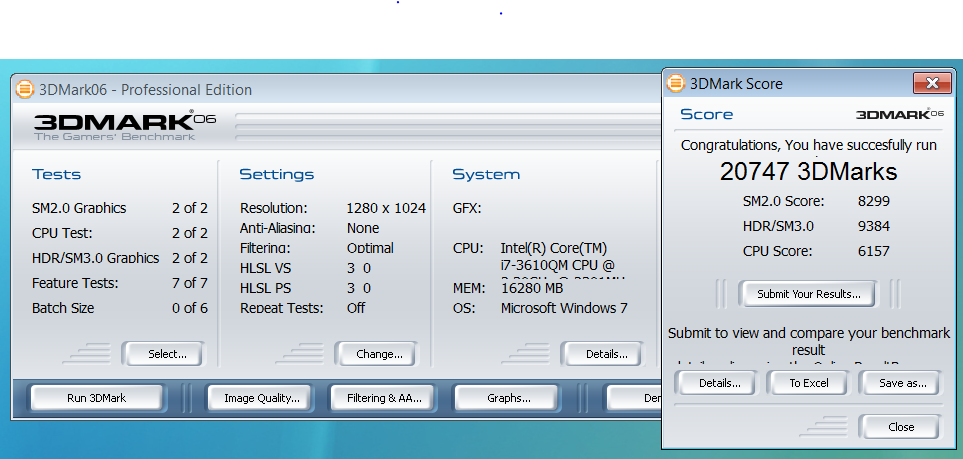Click HDR/SM3.0 Graphics test row

(x=120, y=258)
